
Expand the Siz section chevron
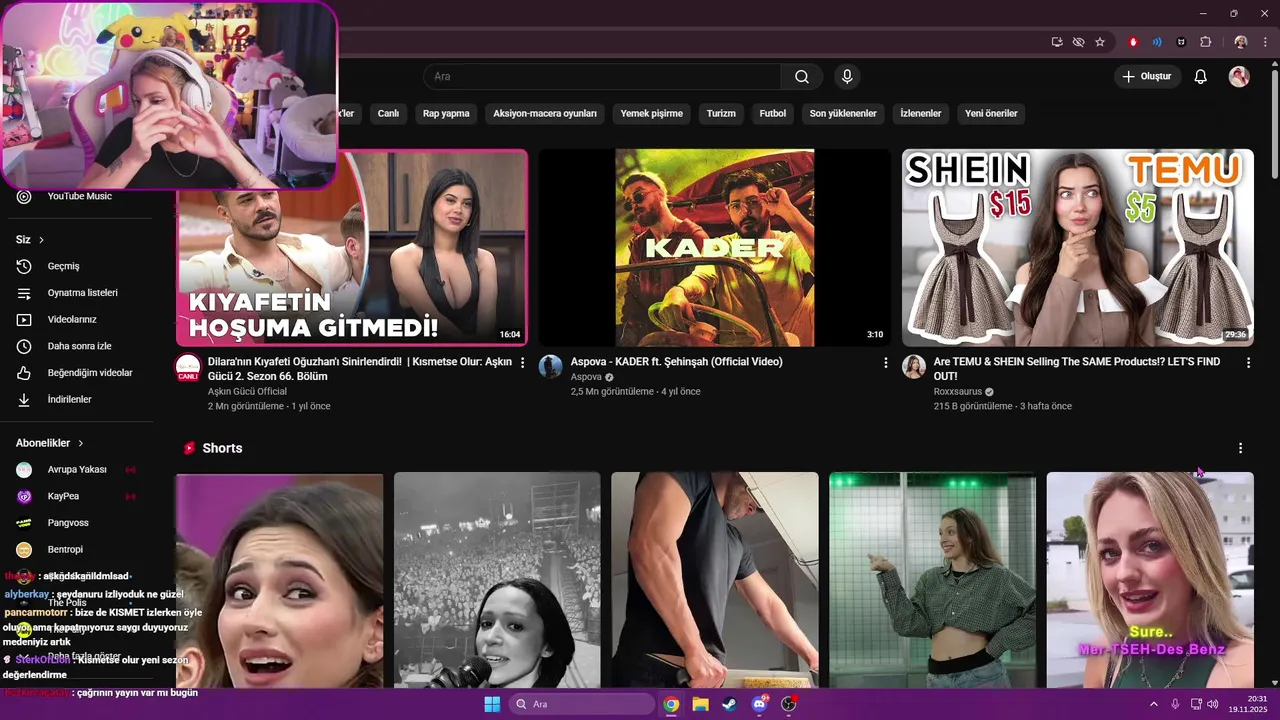[41, 240]
